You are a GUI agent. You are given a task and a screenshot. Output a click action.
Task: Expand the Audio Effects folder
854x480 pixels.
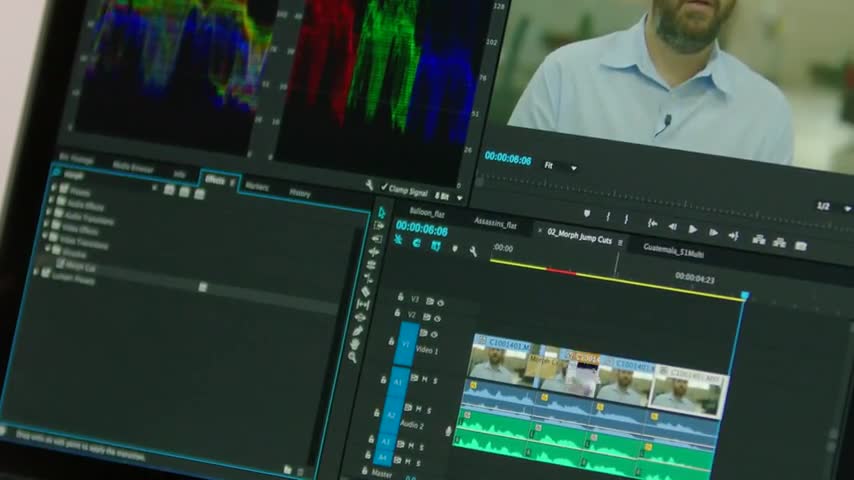pos(51,200)
